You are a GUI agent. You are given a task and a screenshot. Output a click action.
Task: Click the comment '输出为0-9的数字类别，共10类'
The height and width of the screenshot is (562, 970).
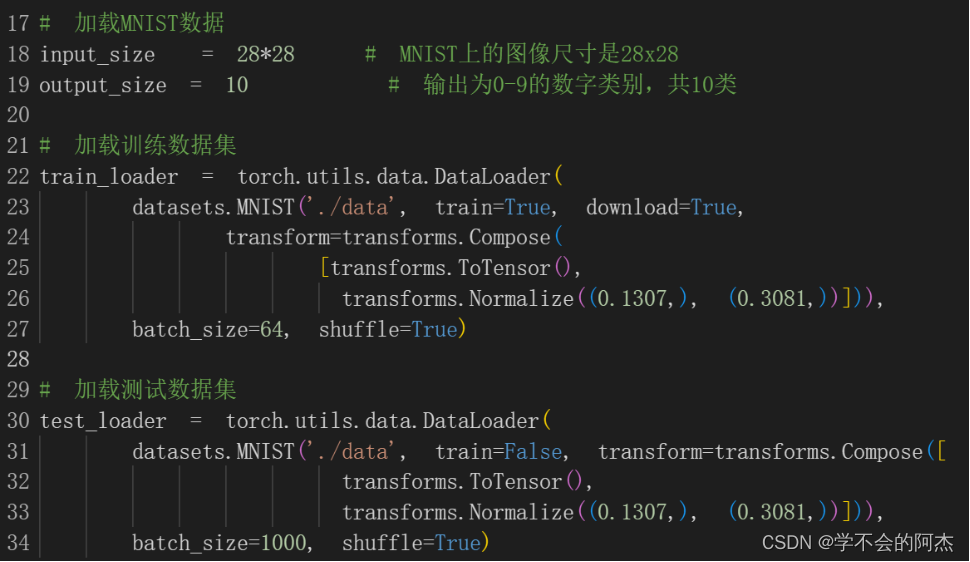click(580, 85)
